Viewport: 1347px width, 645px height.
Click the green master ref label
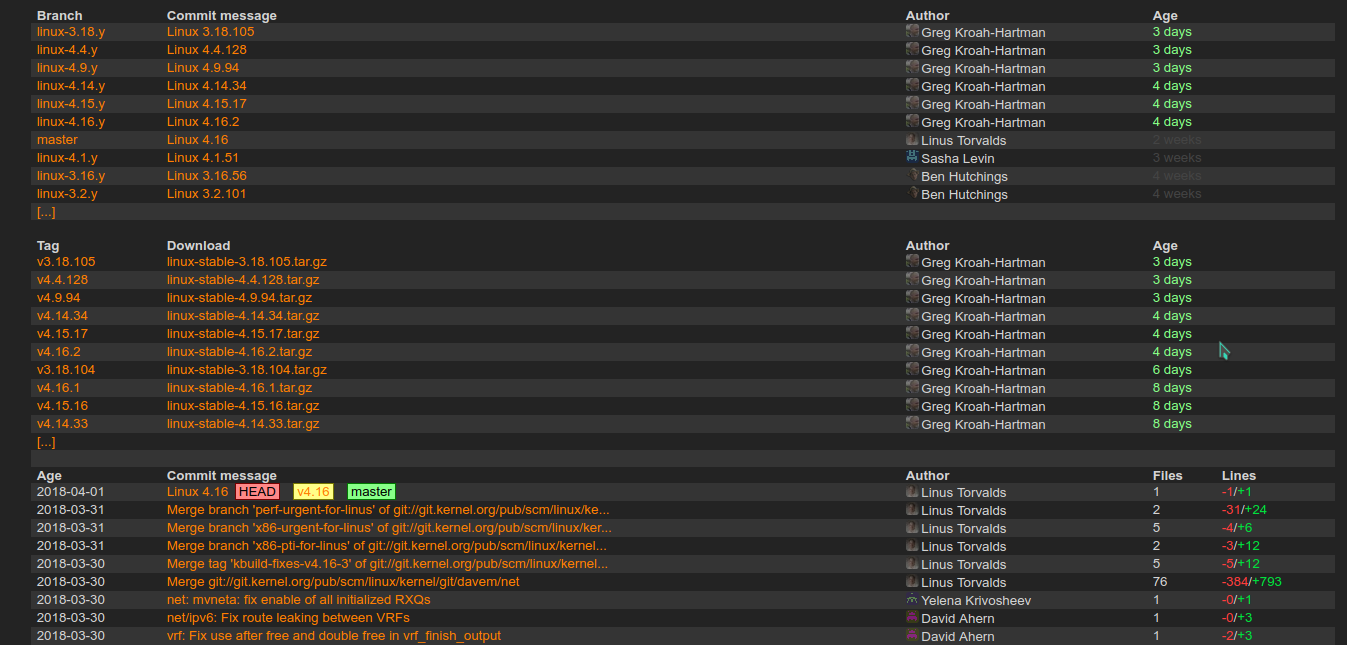pos(371,491)
